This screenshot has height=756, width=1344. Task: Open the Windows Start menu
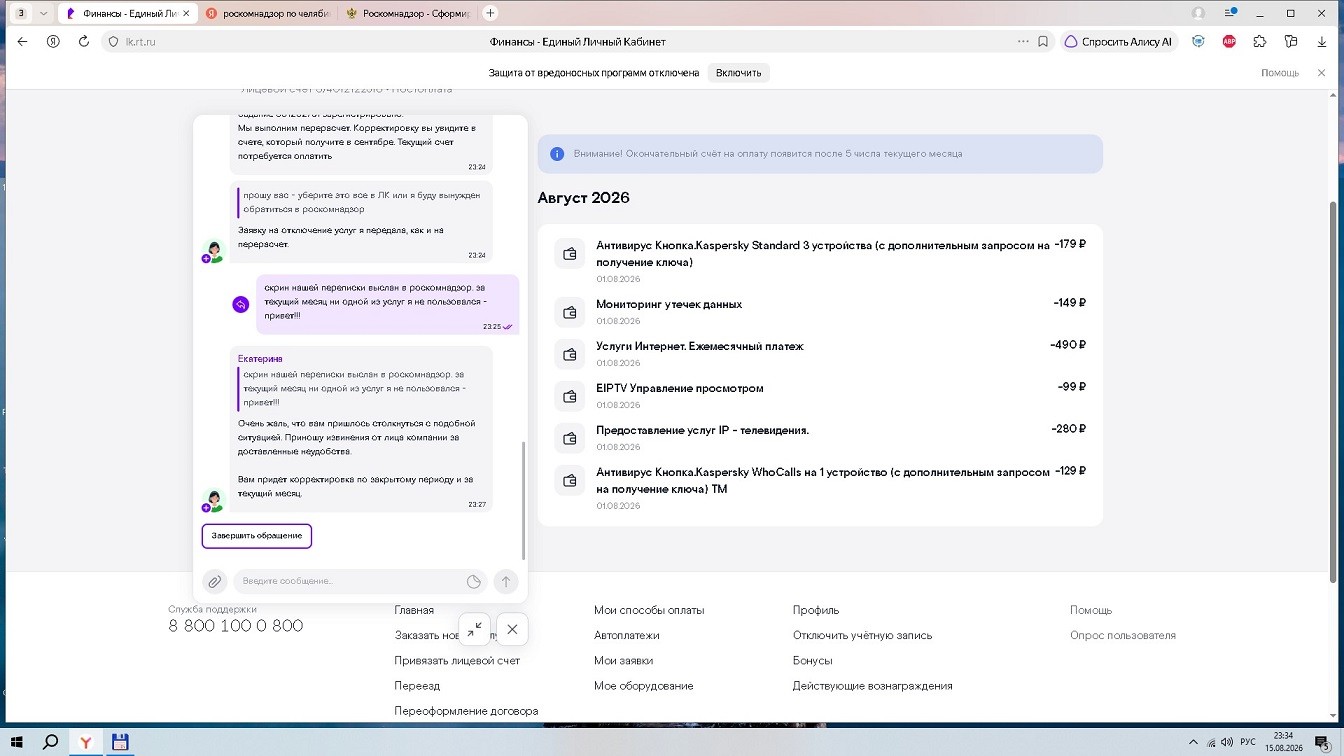18,743
